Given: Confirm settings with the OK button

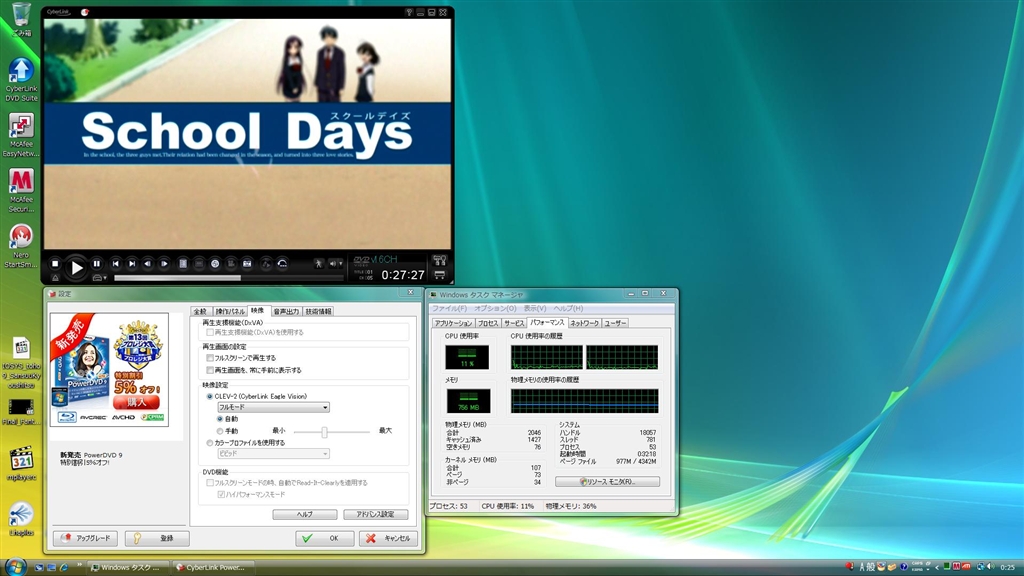Looking at the screenshot, I should [325, 538].
